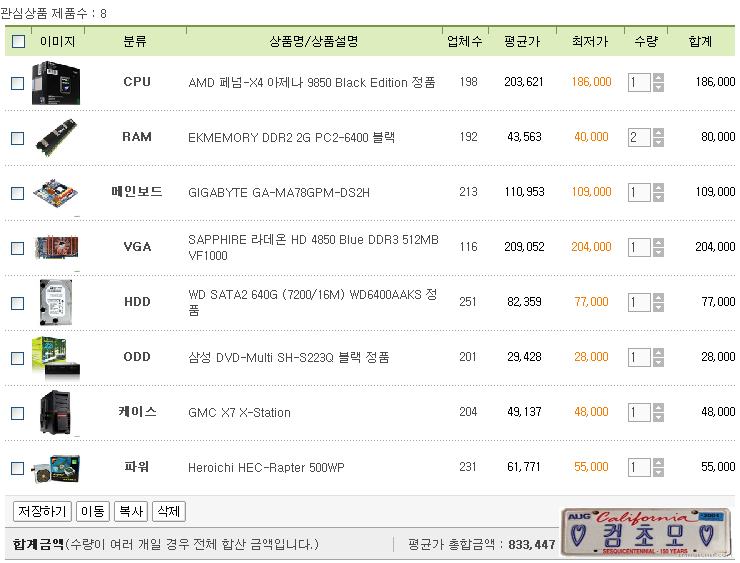
Task: Increase the ODD quantity with the up arrow
Action: click(x=658, y=353)
